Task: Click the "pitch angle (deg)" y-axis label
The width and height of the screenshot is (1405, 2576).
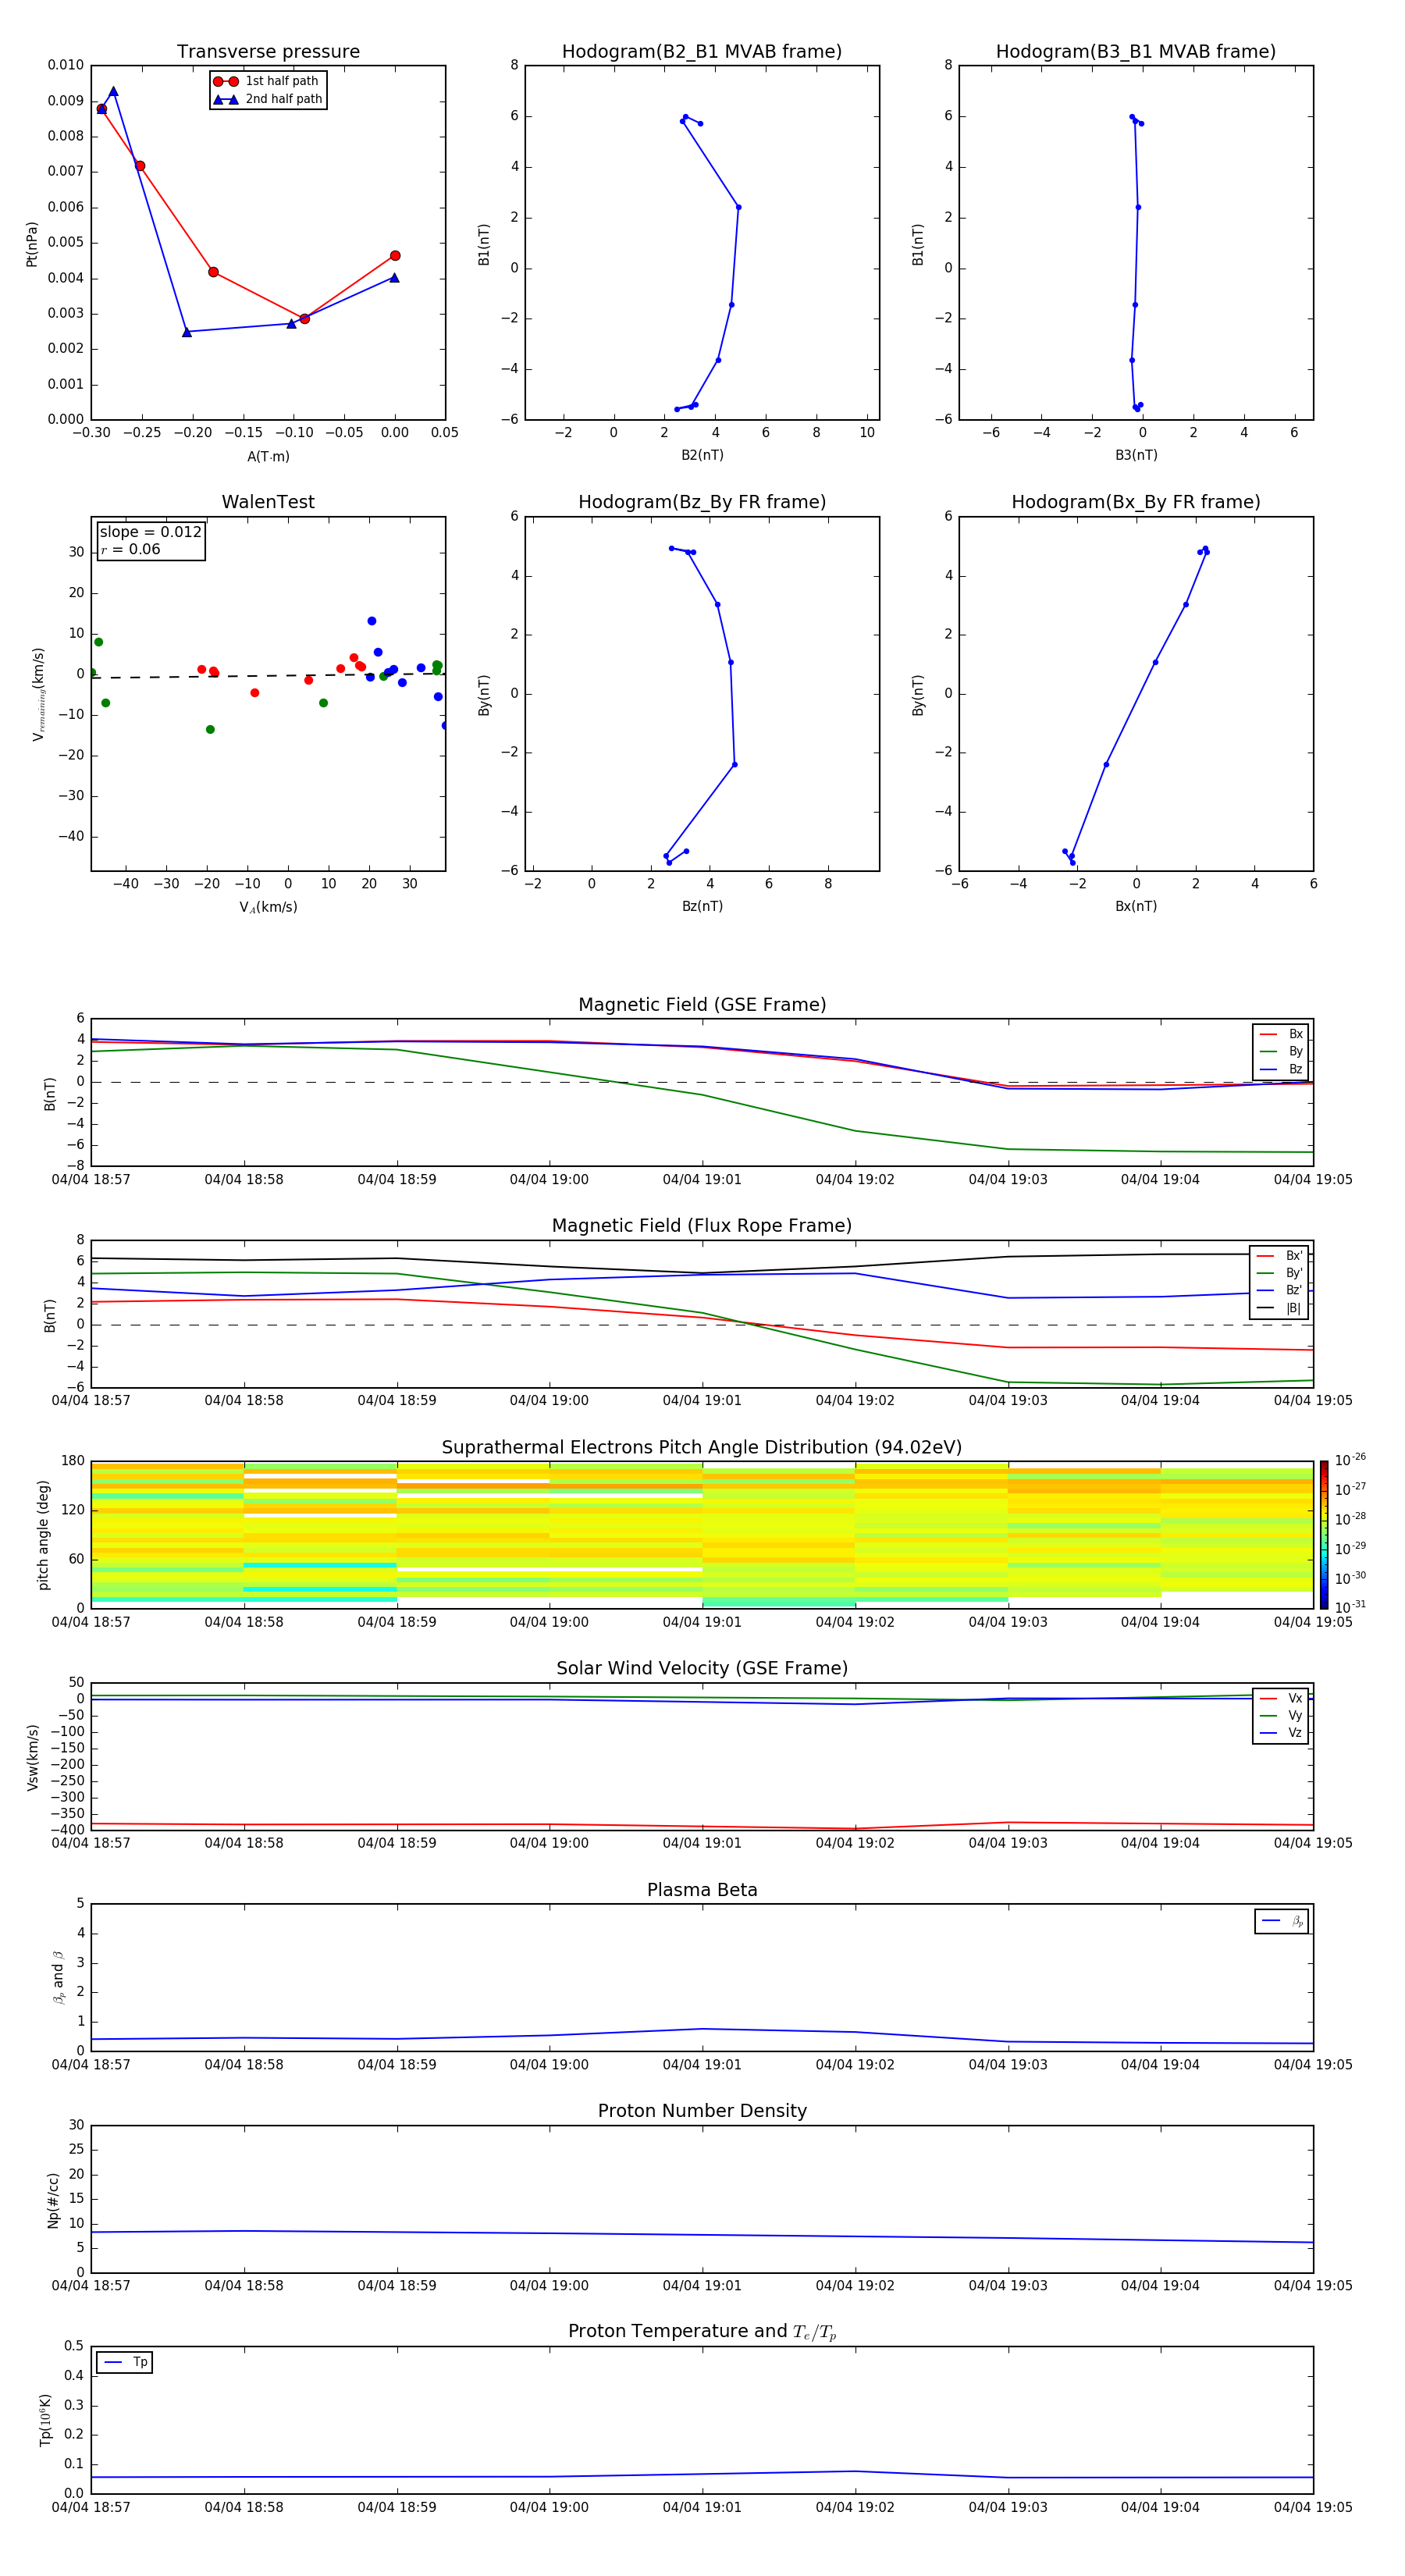Action: pos(43,1535)
